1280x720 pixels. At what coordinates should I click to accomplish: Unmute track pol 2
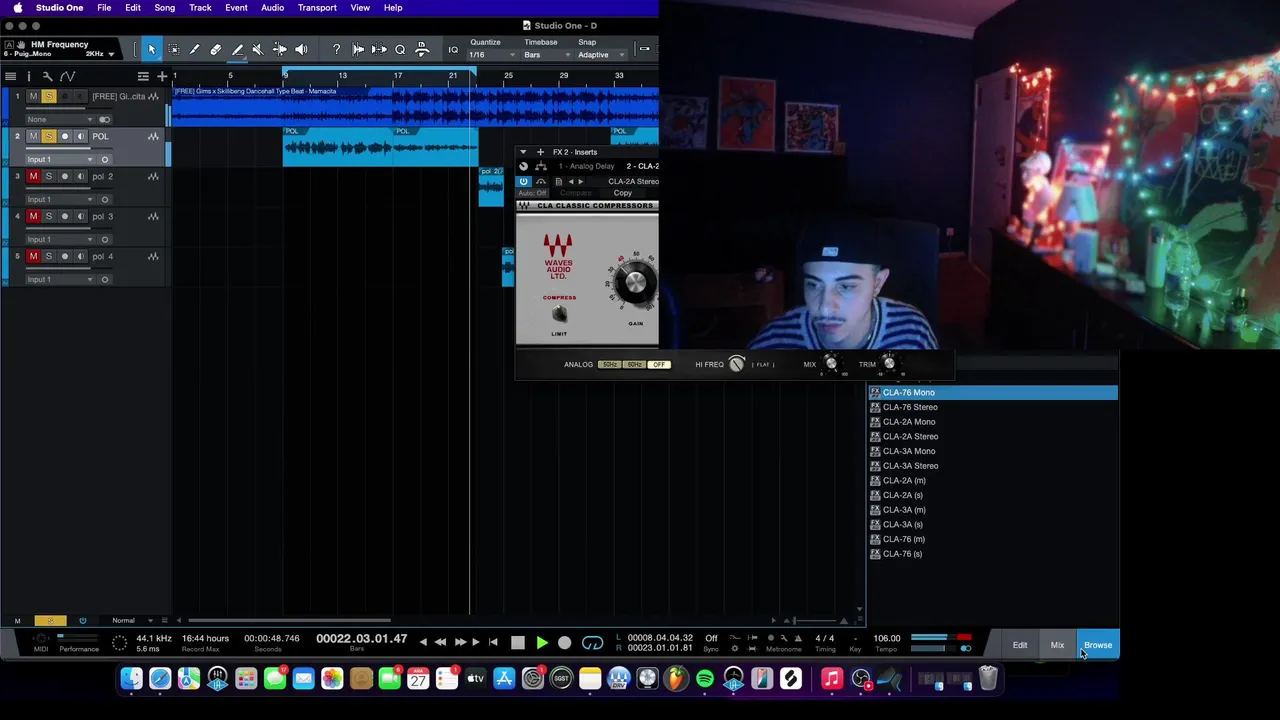pos(33,176)
